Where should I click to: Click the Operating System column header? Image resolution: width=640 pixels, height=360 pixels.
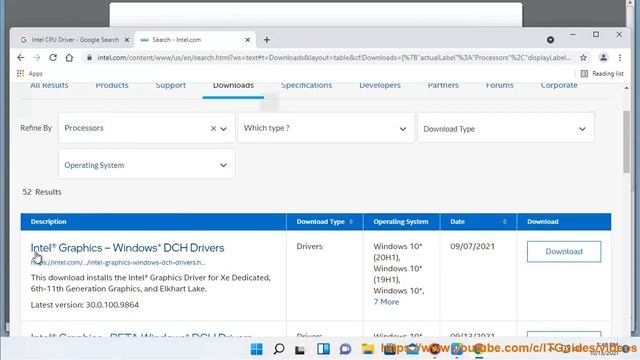click(x=401, y=222)
